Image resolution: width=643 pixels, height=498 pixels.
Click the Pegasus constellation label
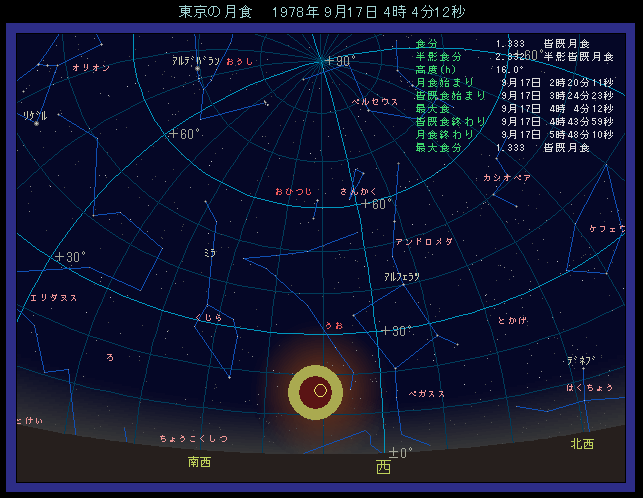[x=427, y=394]
